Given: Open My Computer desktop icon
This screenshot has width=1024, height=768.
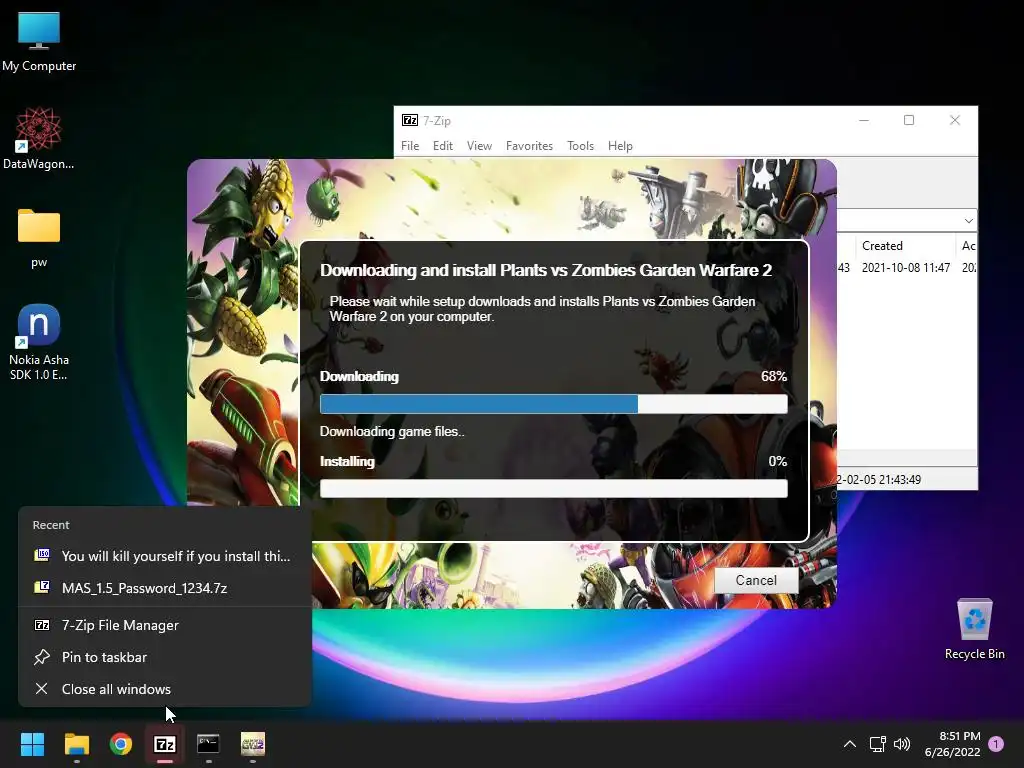Looking at the screenshot, I should tap(39, 40).
